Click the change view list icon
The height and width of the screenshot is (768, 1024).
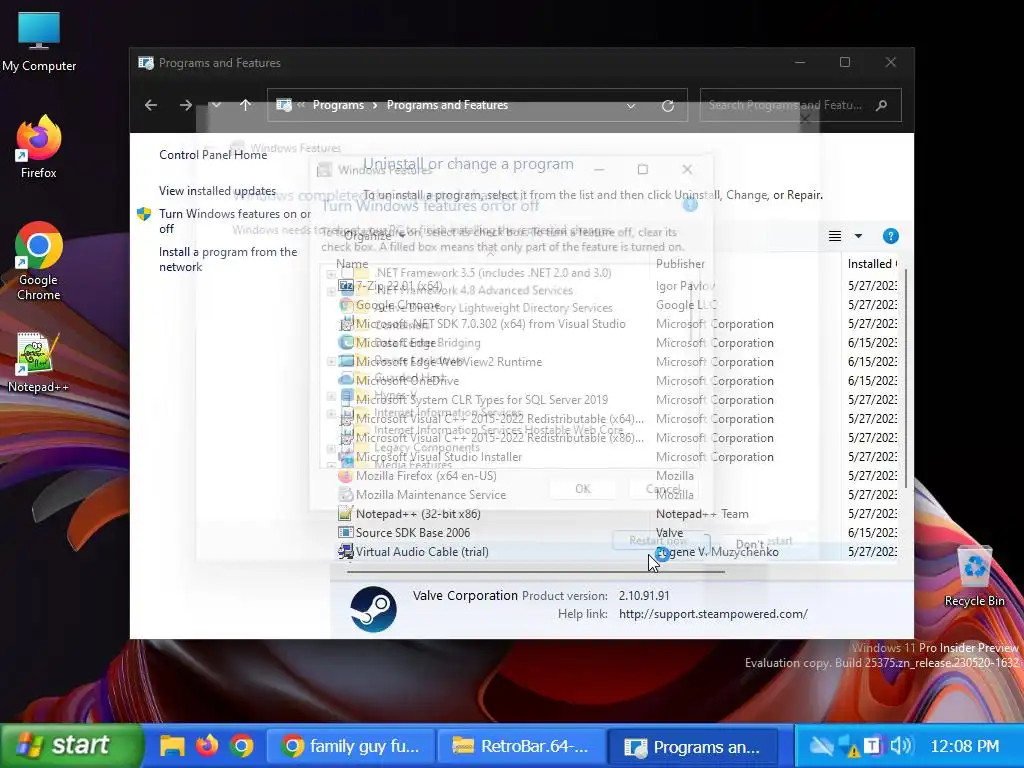pyautogui.click(x=835, y=236)
